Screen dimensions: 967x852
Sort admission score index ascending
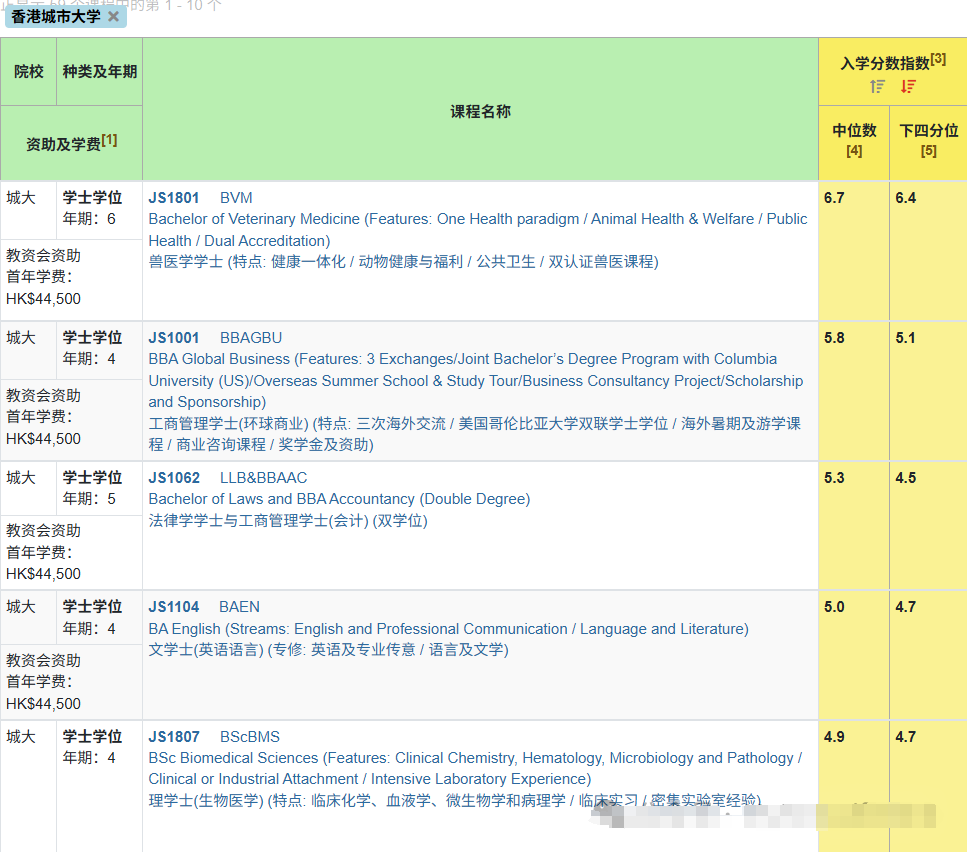tap(878, 86)
